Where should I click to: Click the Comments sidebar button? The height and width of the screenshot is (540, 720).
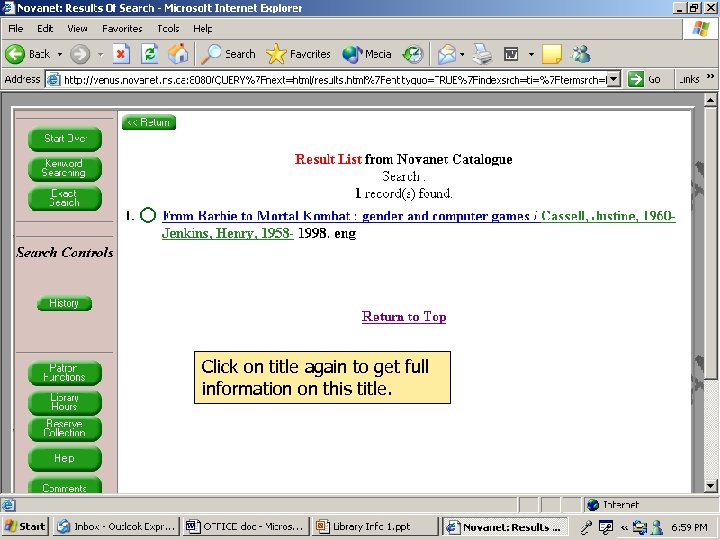tap(65, 487)
